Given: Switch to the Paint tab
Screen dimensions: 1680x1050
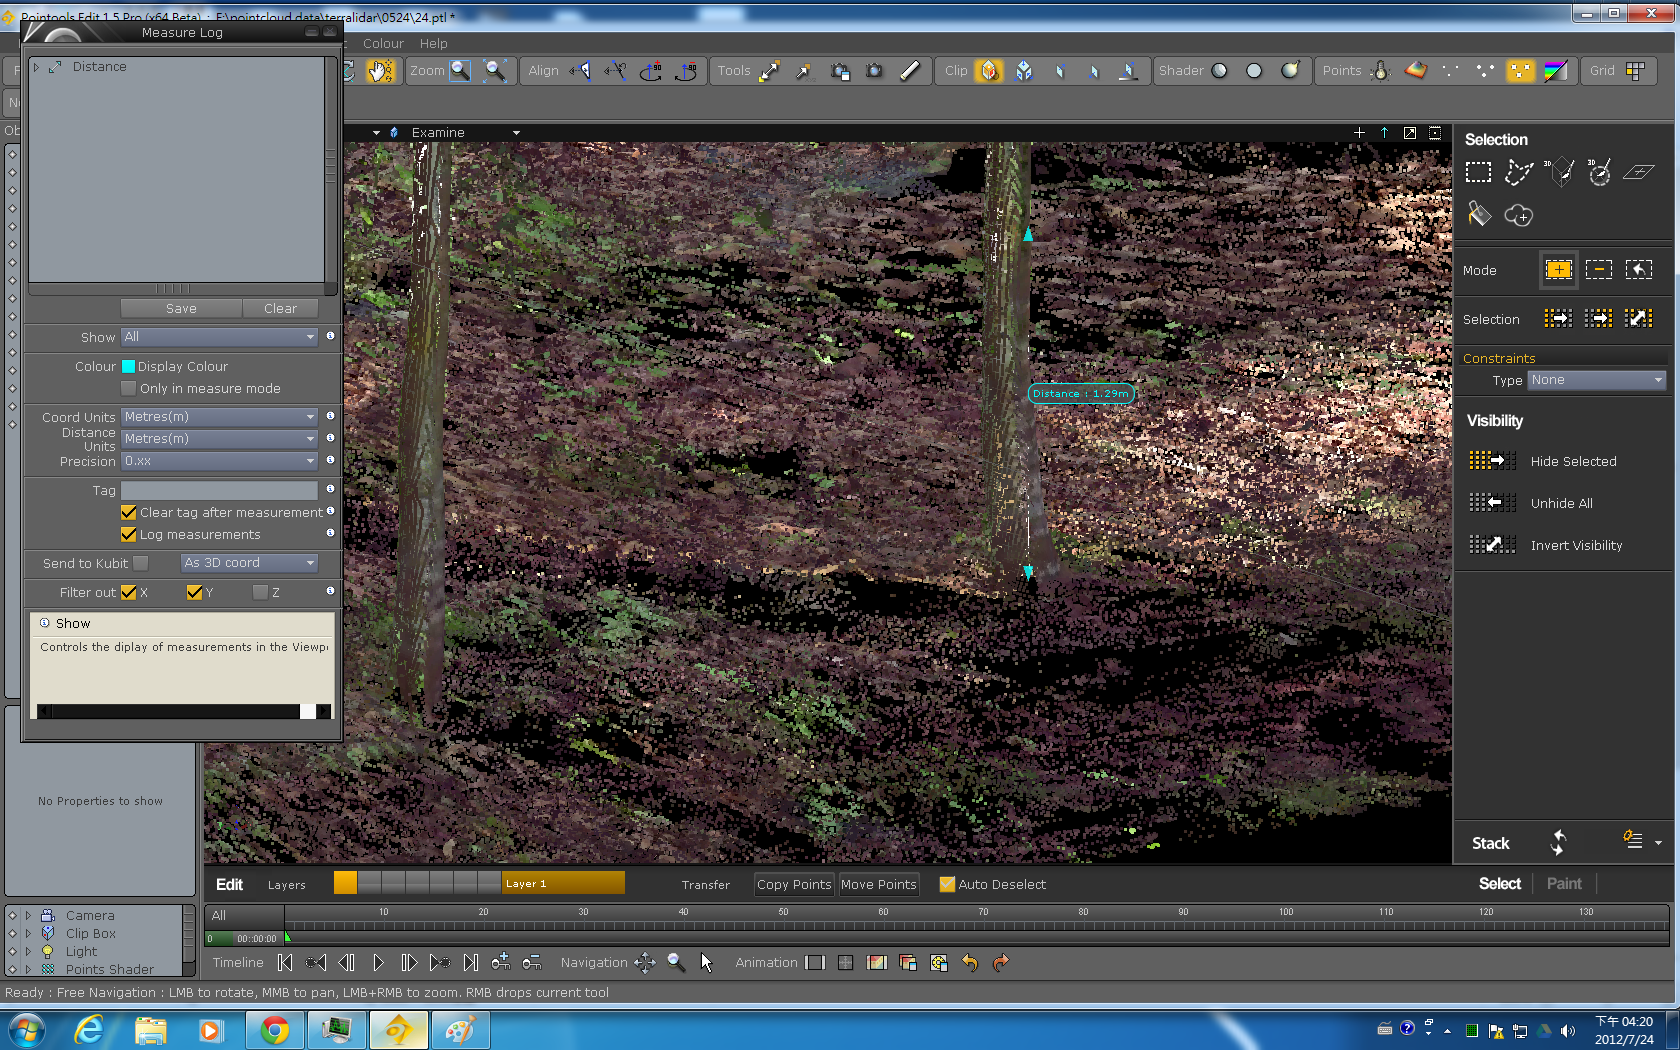Looking at the screenshot, I should [x=1564, y=883].
